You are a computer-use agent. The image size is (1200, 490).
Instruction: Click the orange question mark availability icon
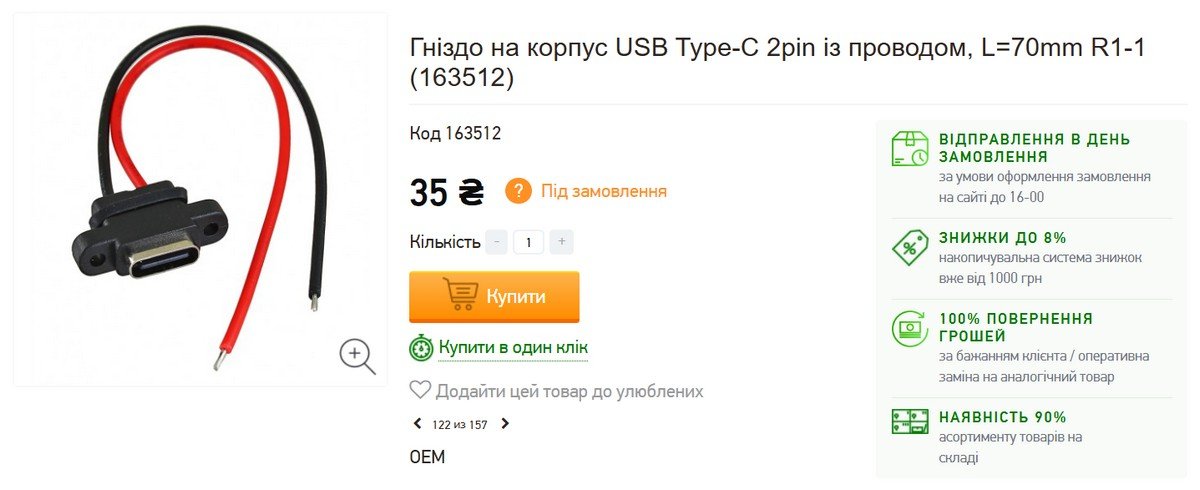pos(518,190)
